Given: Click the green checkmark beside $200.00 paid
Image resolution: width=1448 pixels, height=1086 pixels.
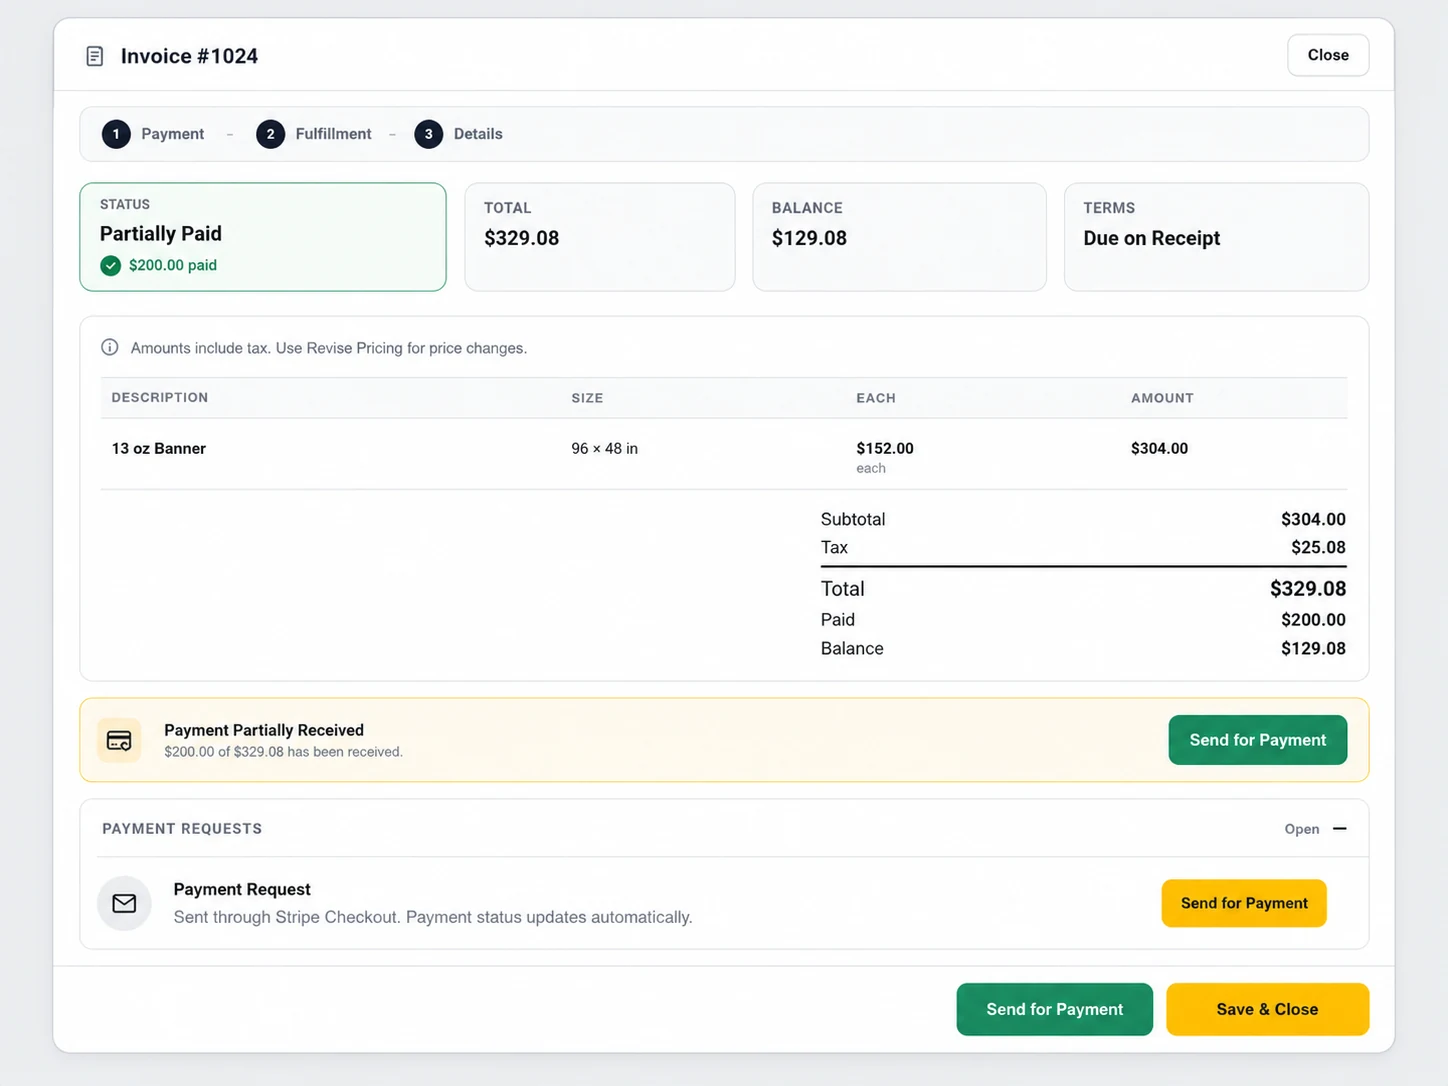Looking at the screenshot, I should 110,265.
